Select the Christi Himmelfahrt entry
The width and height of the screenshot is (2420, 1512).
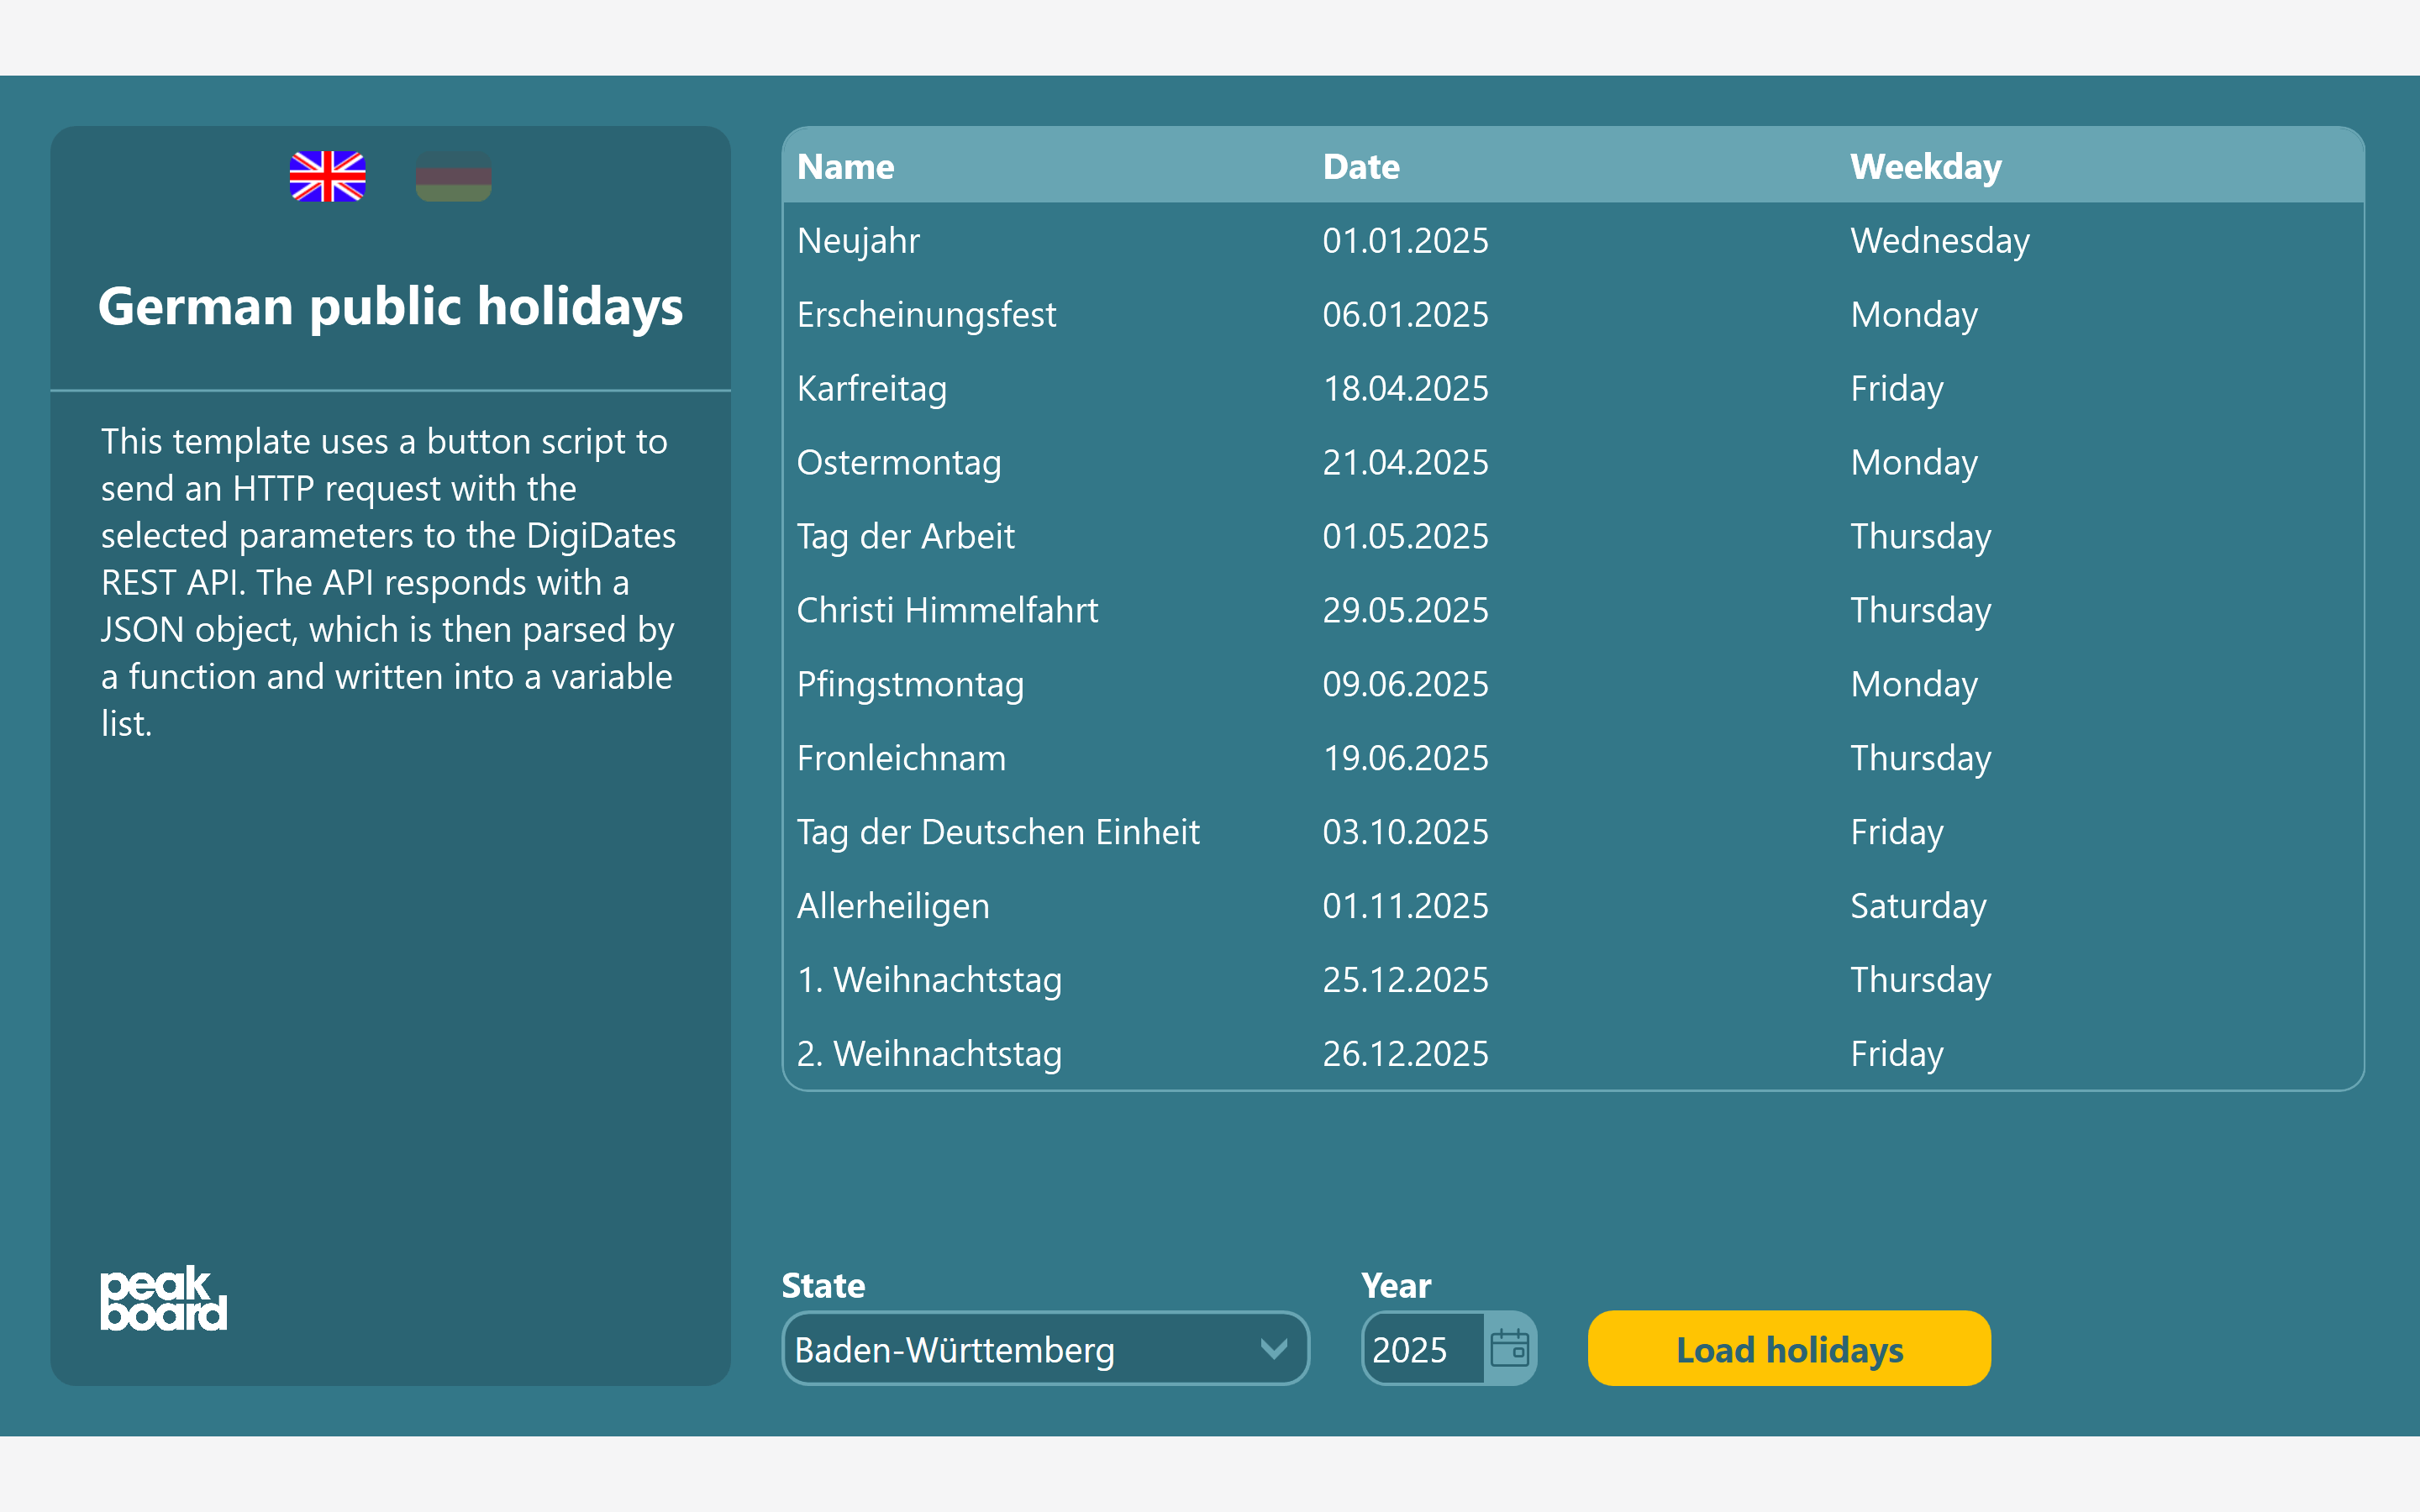click(947, 610)
